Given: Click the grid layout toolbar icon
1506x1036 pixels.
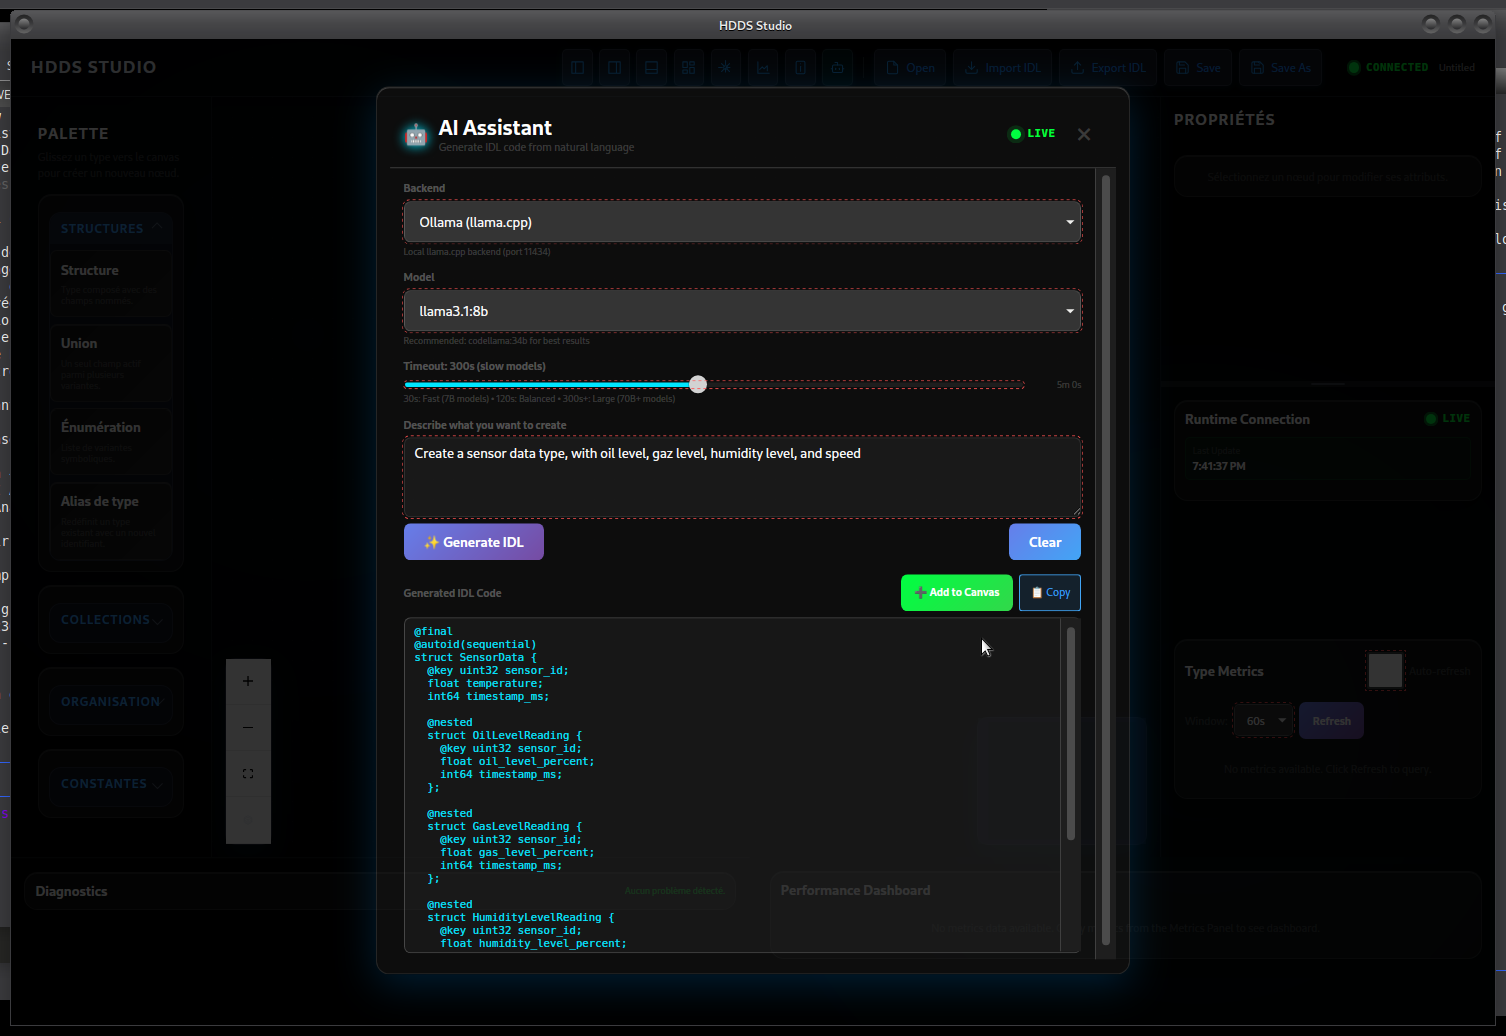Looking at the screenshot, I should 689,68.
